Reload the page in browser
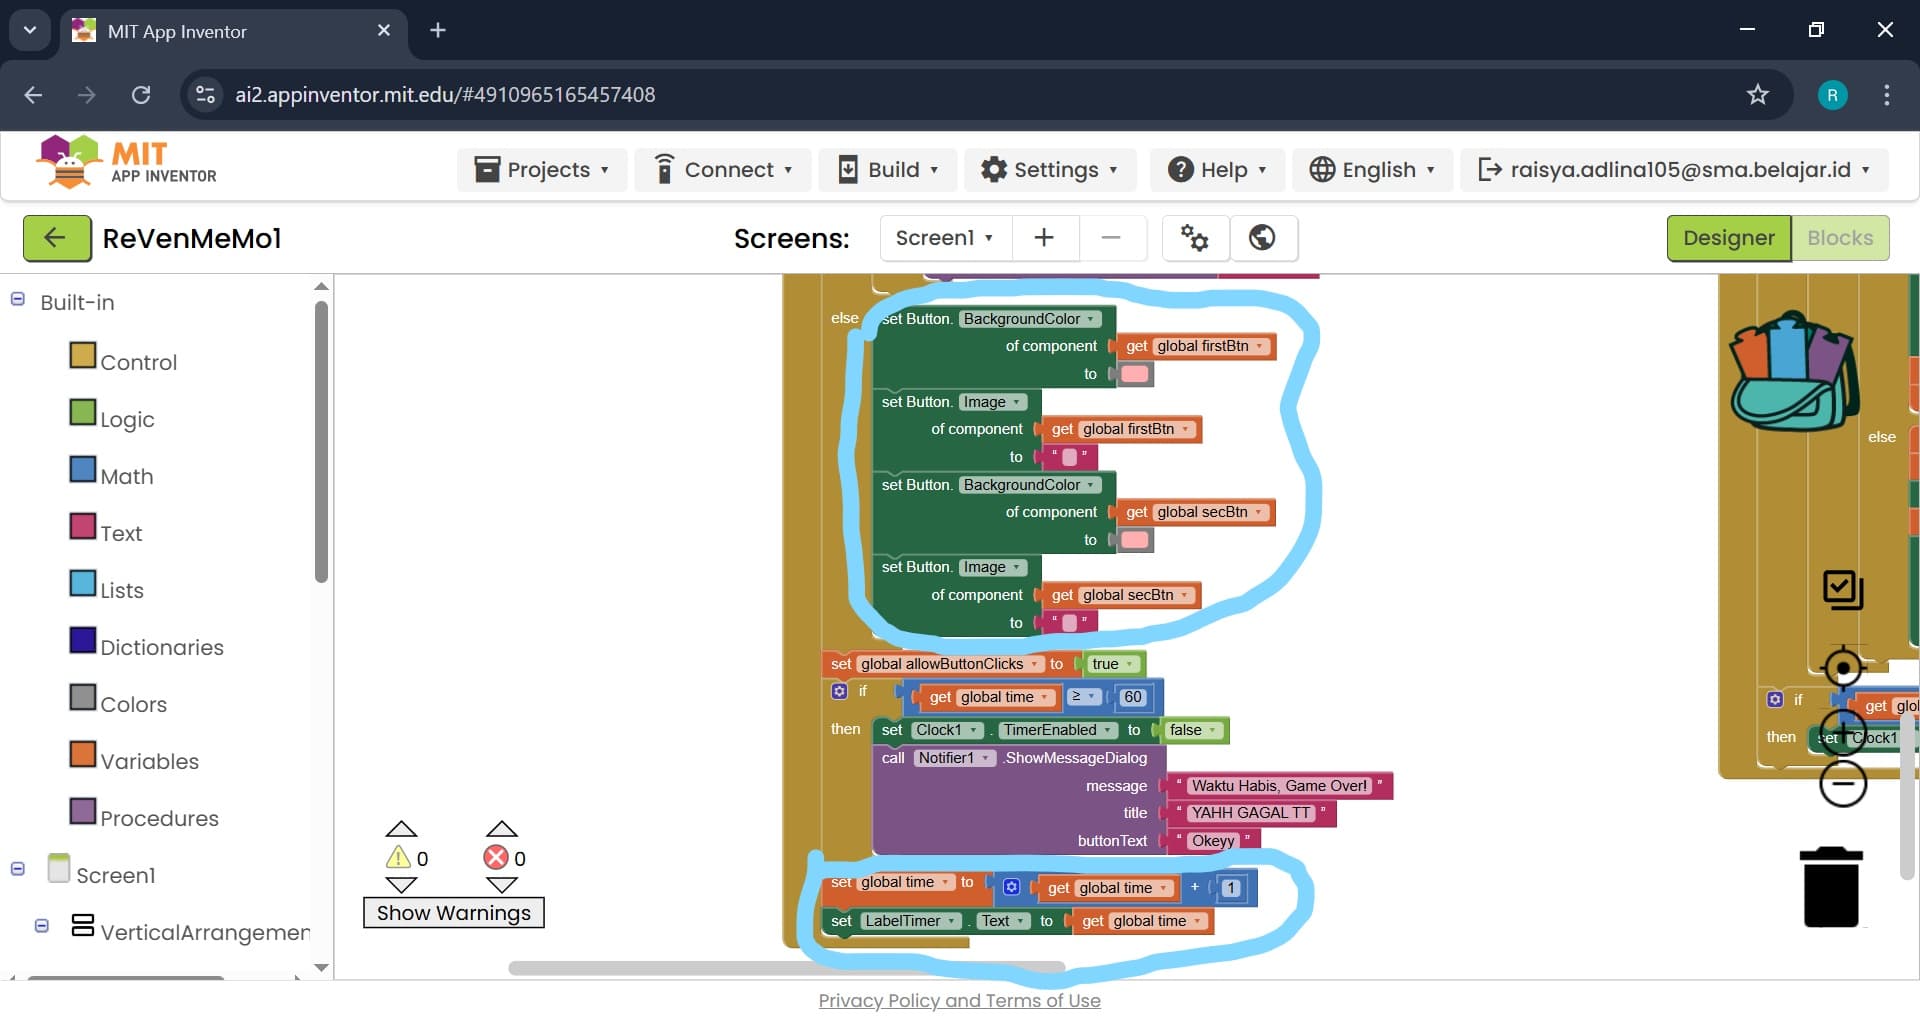This screenshot has width=1920, height=1020. pos(141,95)
